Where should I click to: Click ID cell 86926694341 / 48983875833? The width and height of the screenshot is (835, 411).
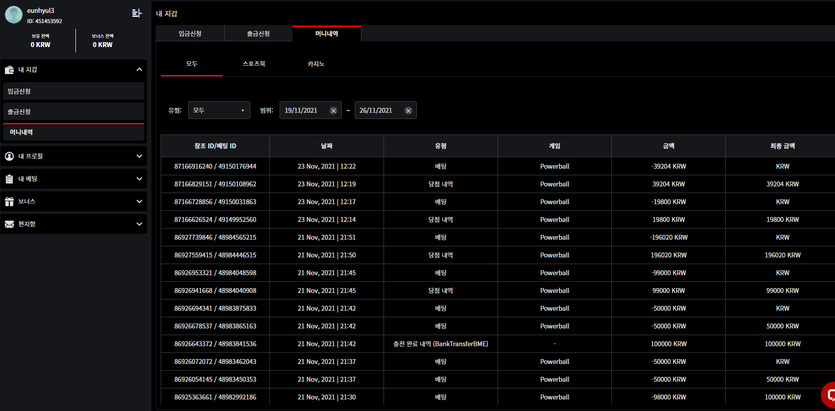click(215, 308)
